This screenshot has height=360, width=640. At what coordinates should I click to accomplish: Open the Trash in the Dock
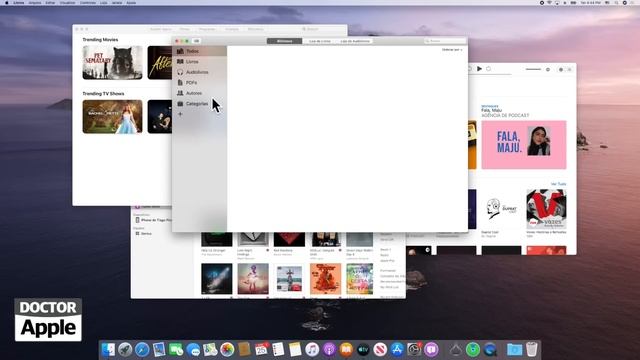(531, 349)
